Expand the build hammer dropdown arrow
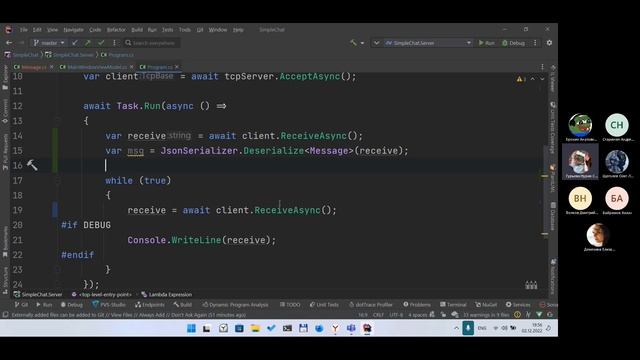 pyautogui.click(x=362, y=43)
